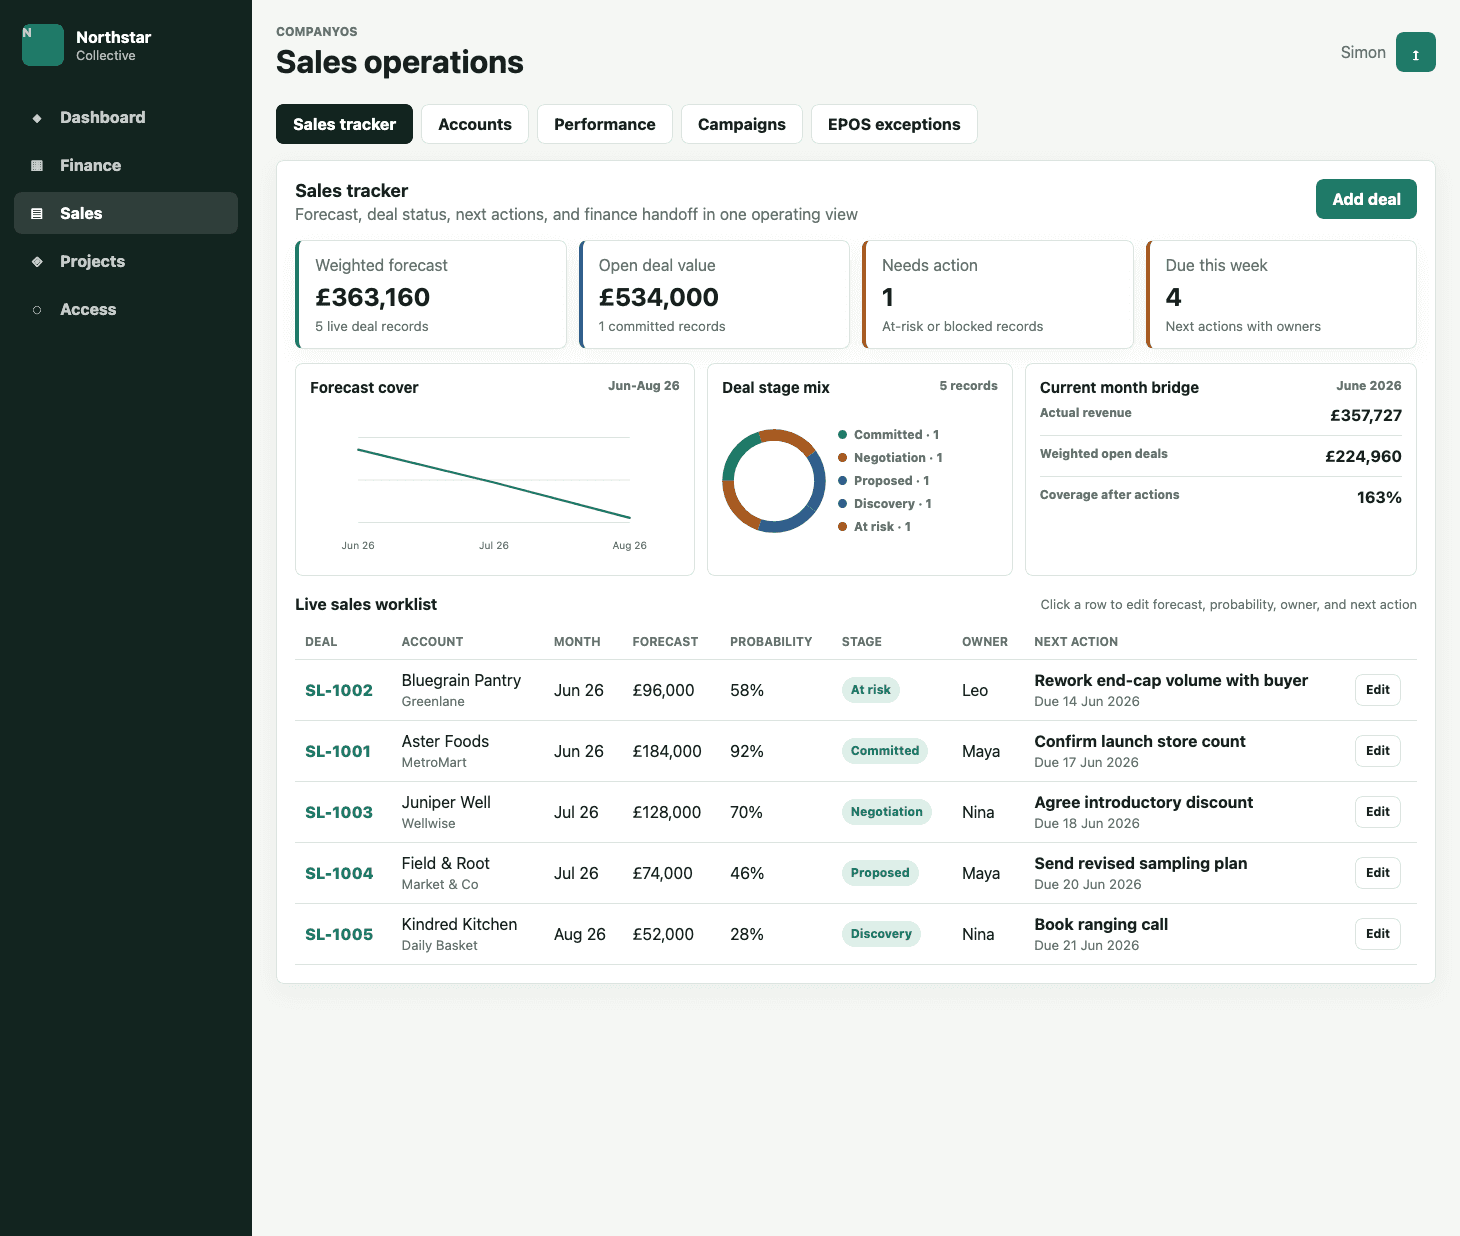Click the Coverage after actions 163% value
Viewport: 1460px width, 1236px height.
point(1379,497)
